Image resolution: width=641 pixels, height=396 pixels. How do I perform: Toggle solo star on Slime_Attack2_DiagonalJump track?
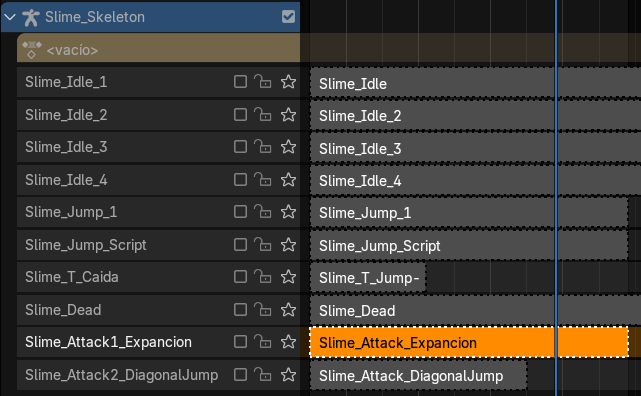288,375
